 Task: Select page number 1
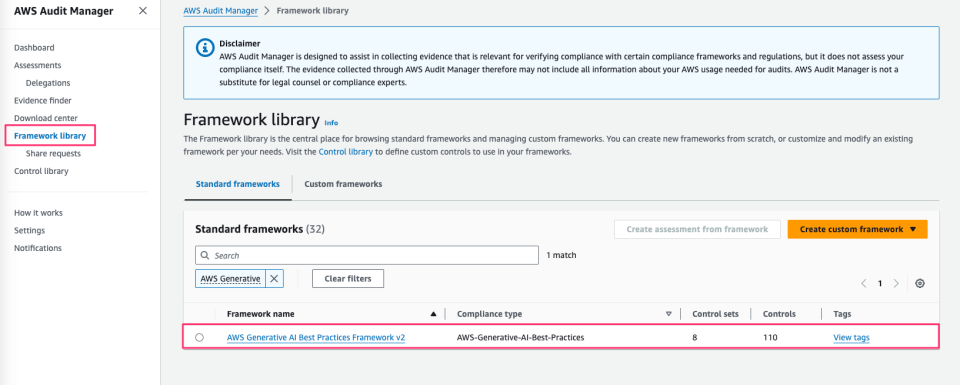[880, 283]
